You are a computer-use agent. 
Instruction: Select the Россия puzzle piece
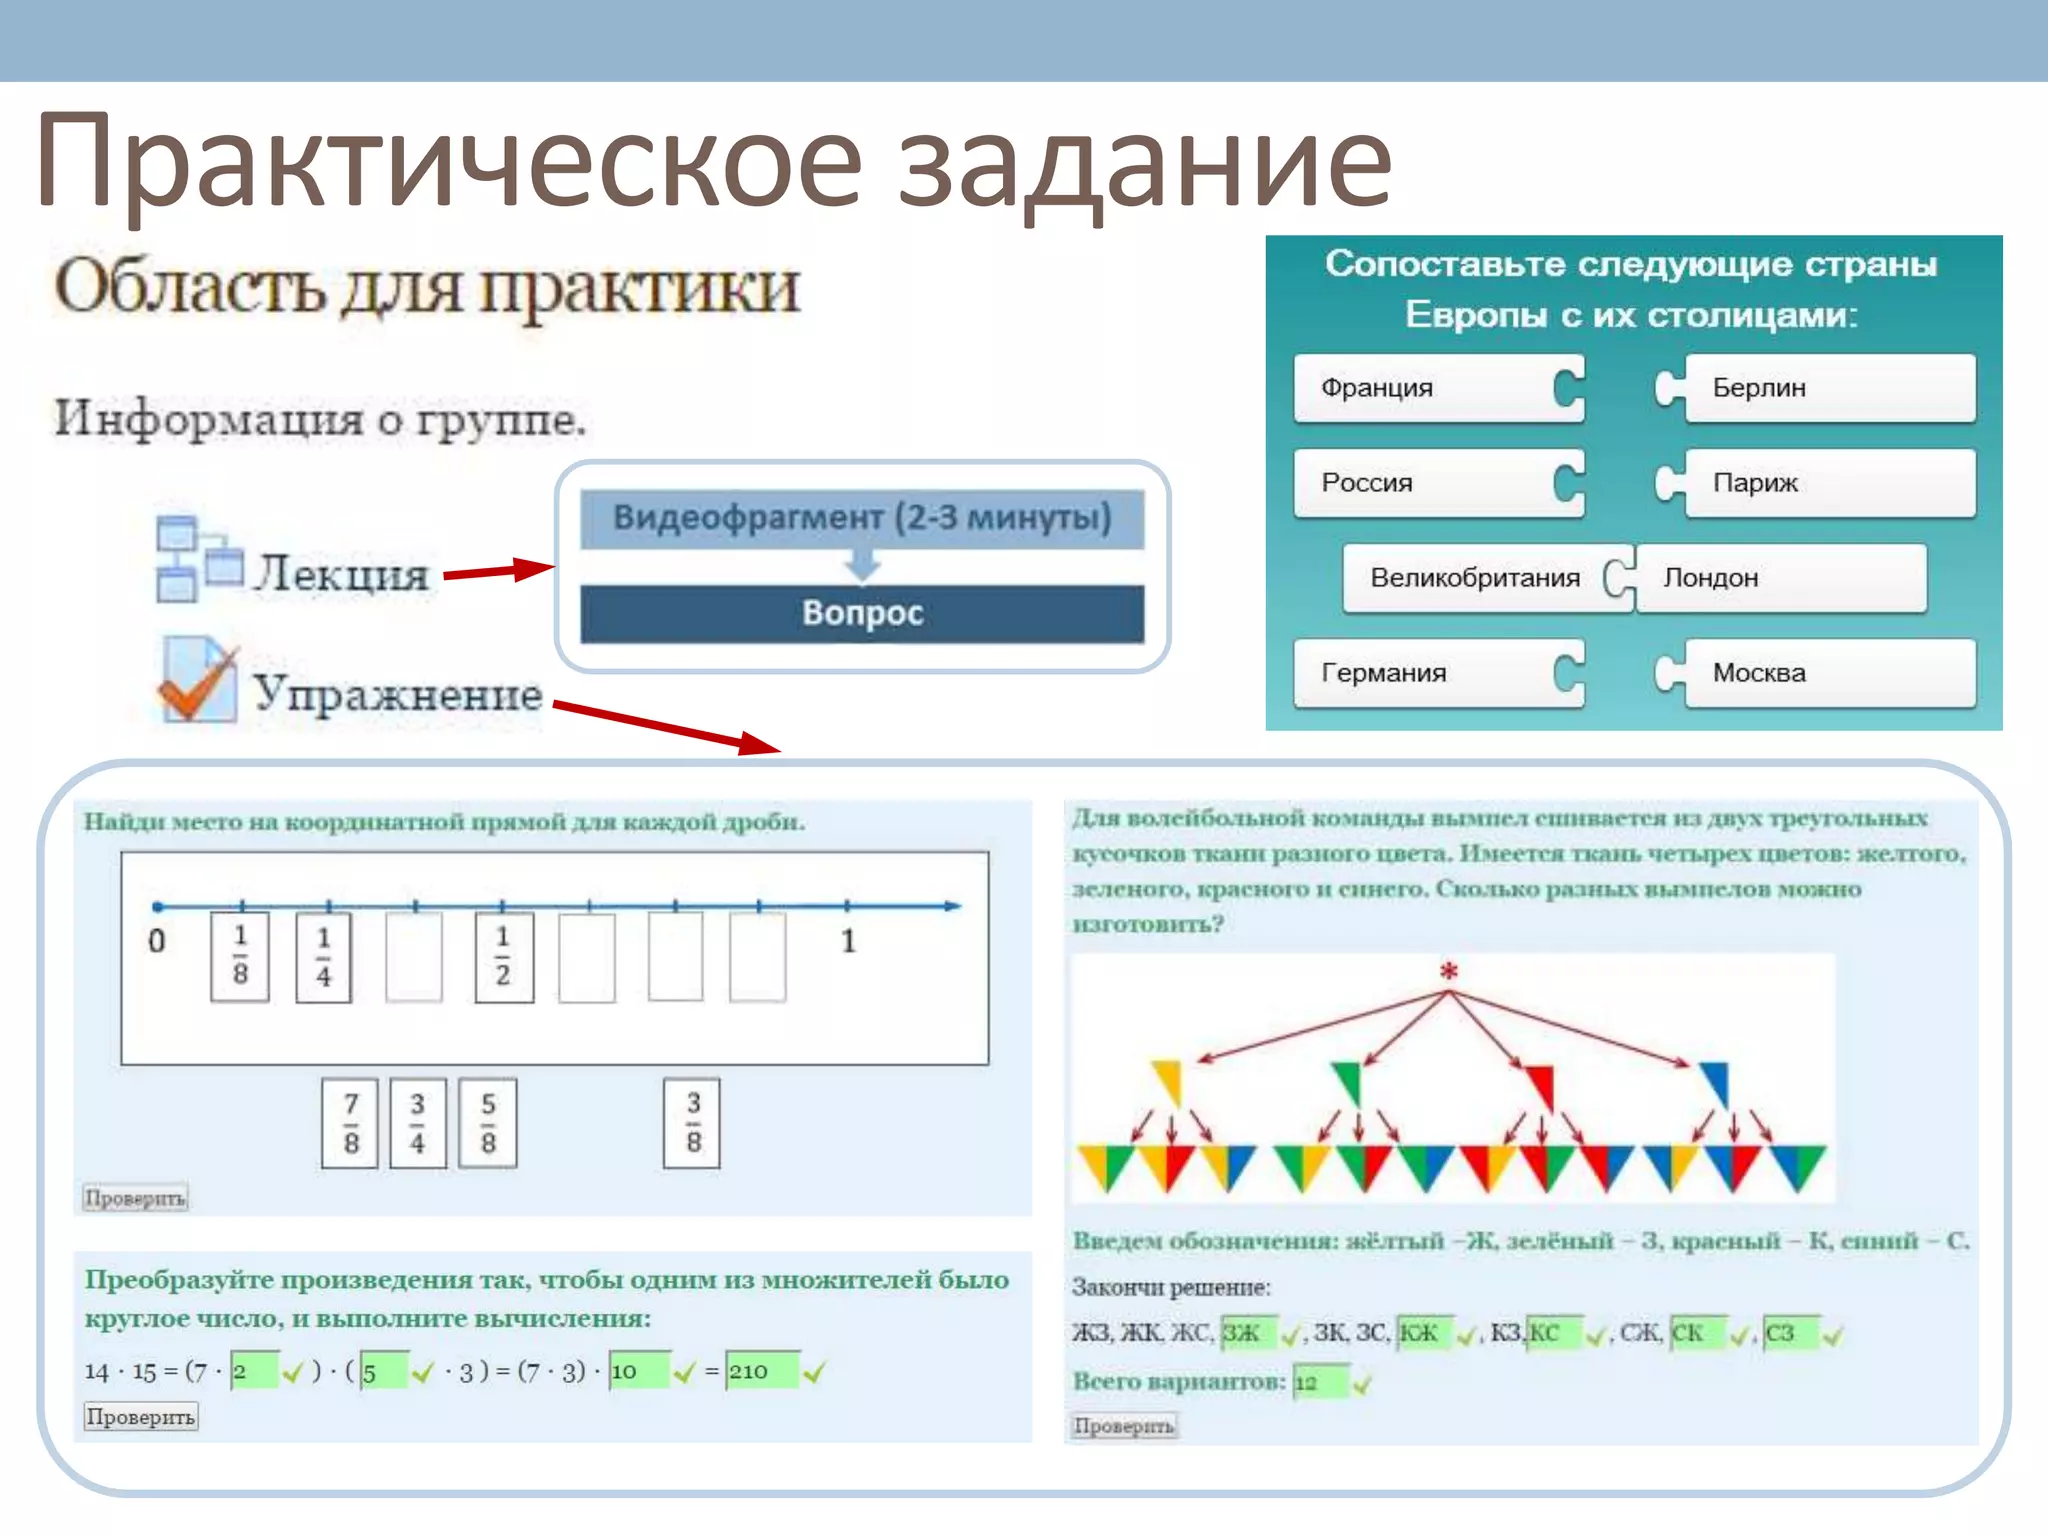coord(1439,483)
